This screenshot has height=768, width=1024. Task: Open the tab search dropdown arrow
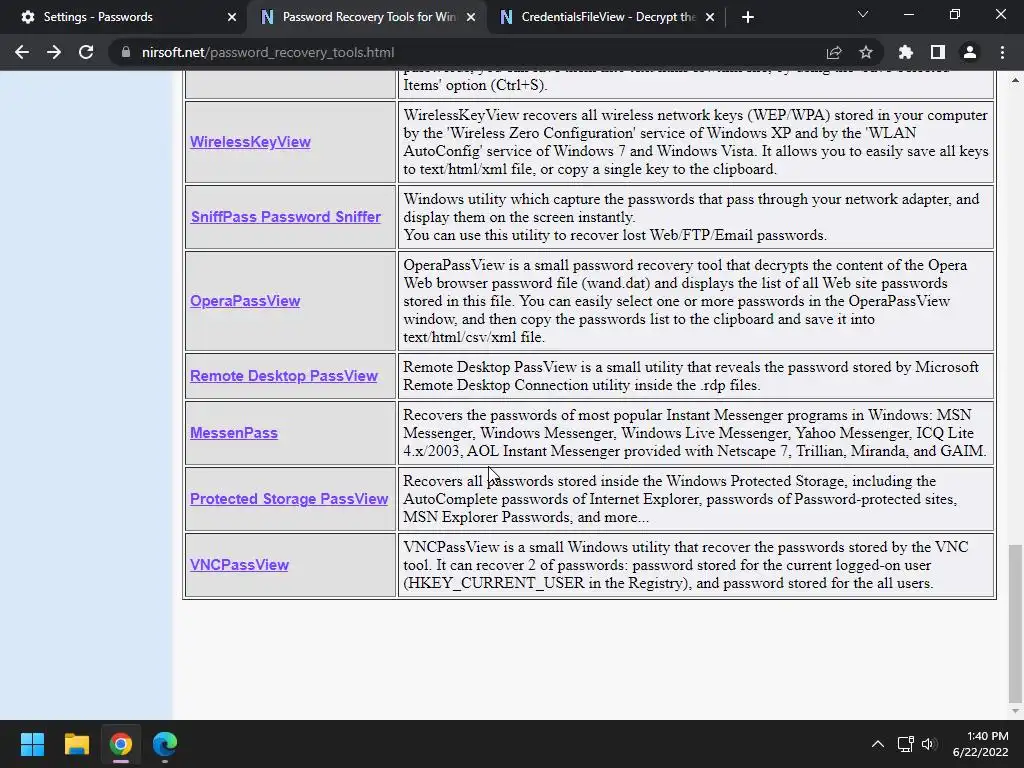tap(863, 14)
